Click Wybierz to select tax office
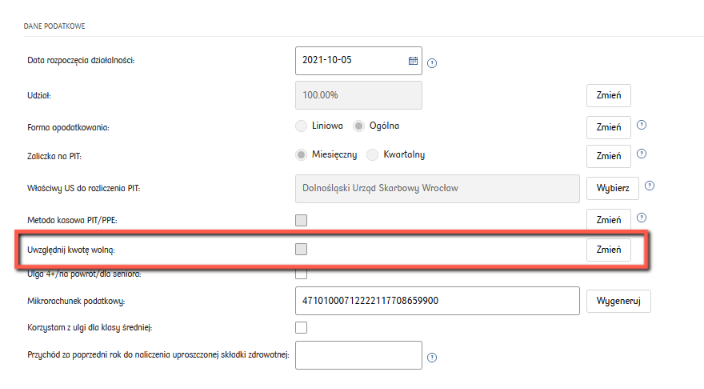The width and height of the screenshot is (704, 389). coord(612,188)
